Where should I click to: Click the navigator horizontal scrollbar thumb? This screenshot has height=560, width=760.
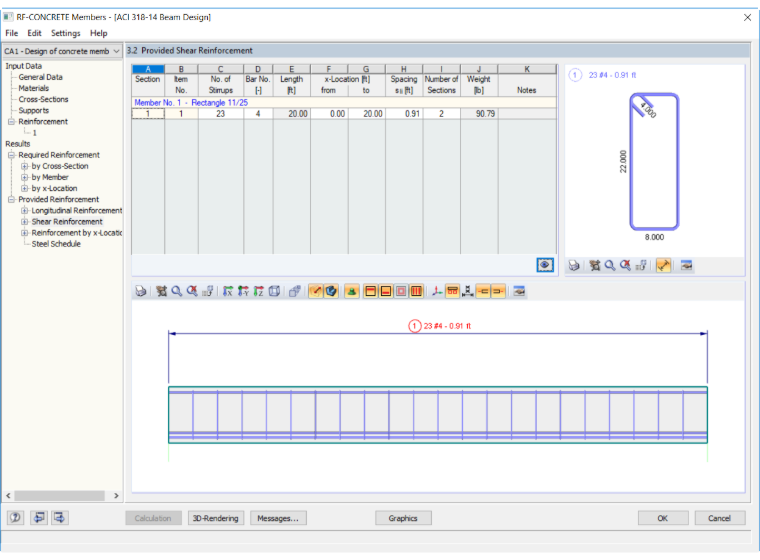click(x=59, y=496)
